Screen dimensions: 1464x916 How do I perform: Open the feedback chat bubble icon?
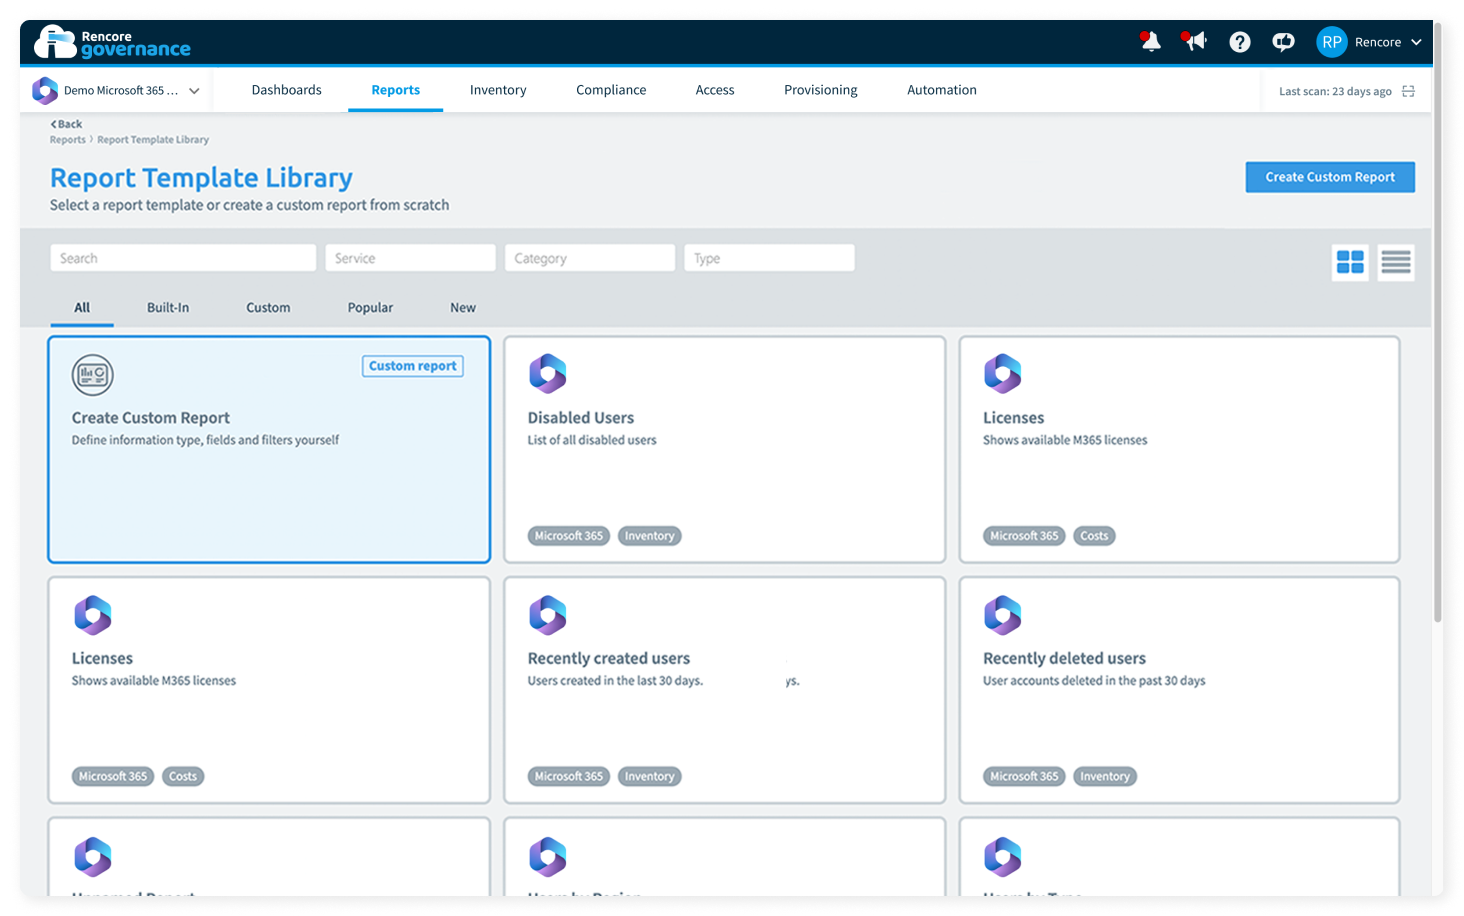[x=1283, y=42]
